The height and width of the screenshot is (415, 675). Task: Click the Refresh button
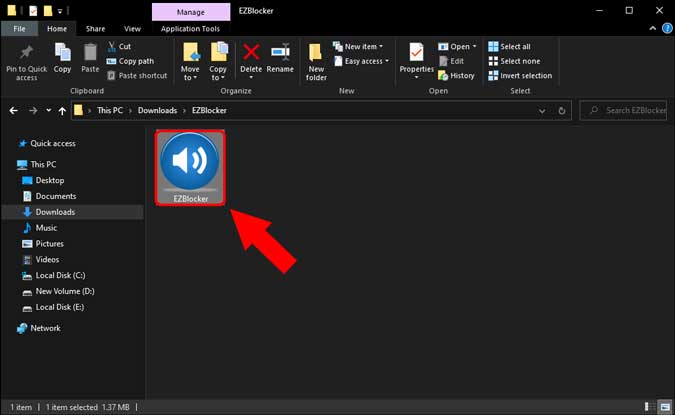click(x=562, y=111)
